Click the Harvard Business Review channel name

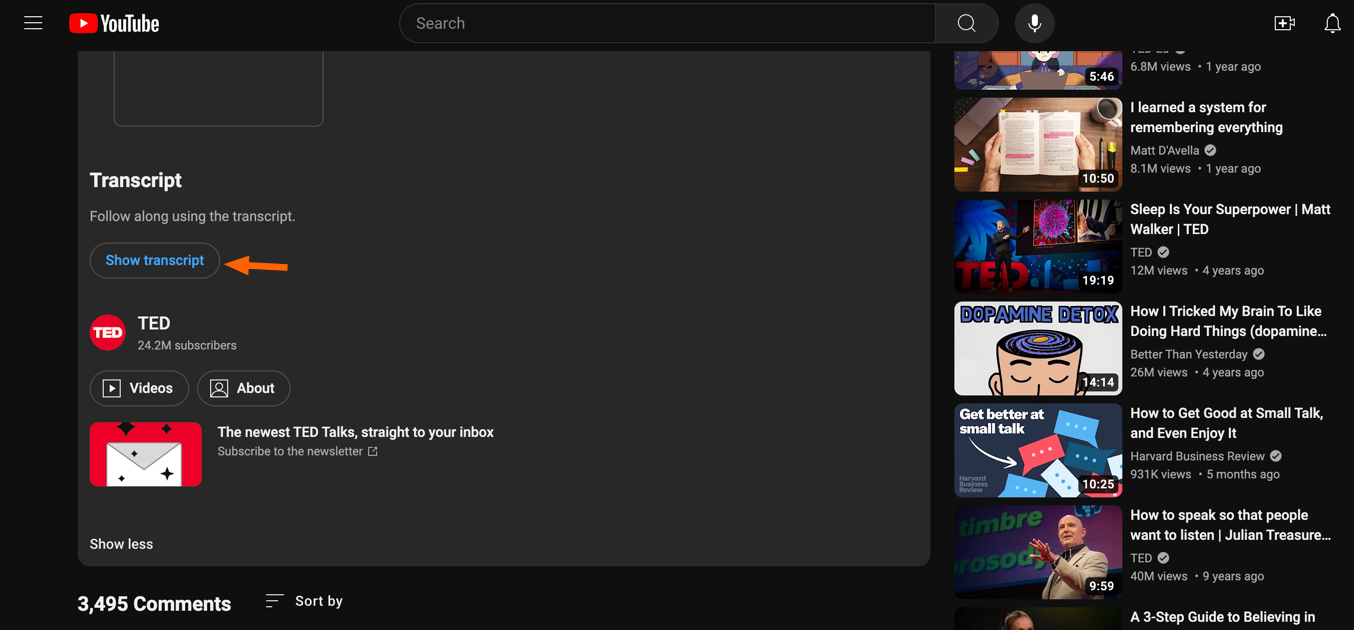(1198, 456)
